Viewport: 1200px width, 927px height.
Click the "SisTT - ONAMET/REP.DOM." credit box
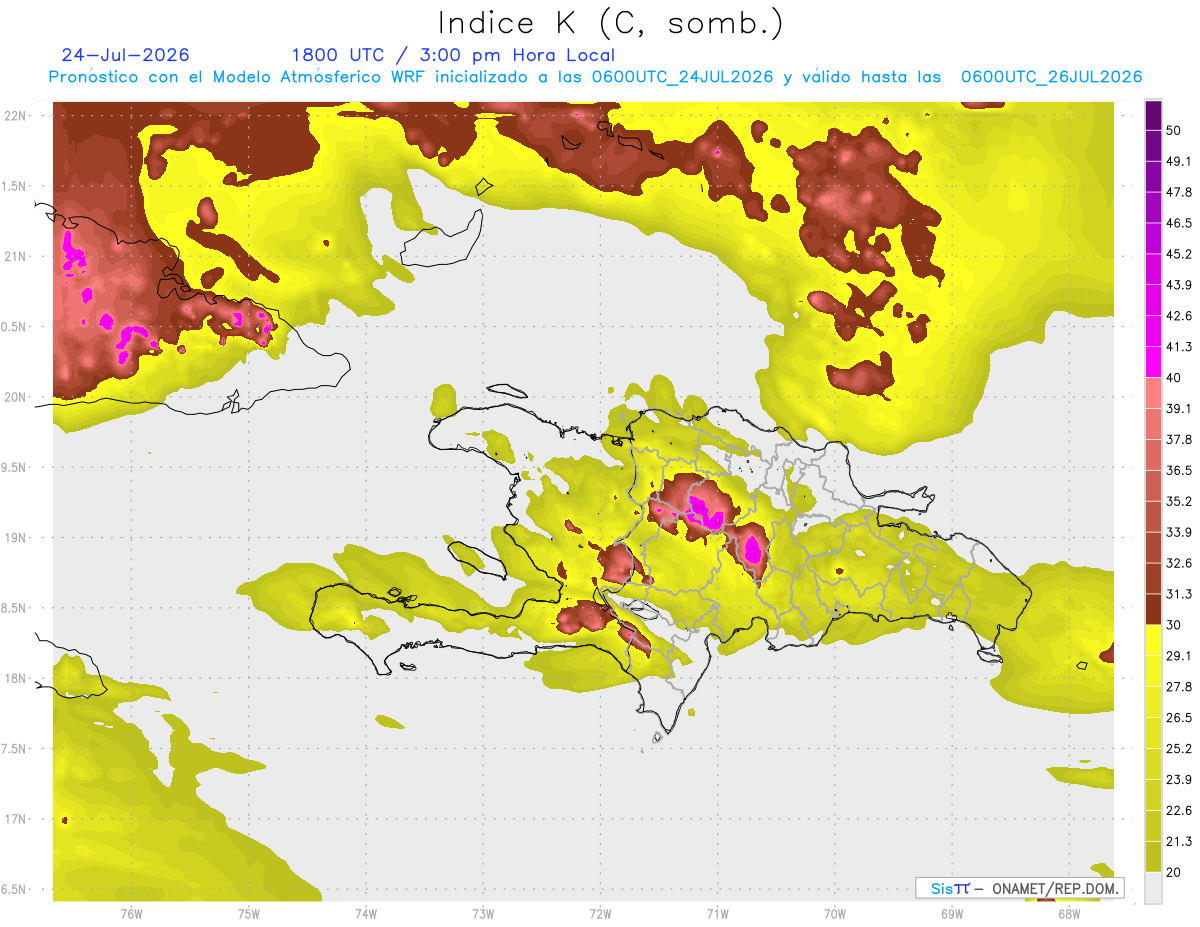(x=1019, y=888)
